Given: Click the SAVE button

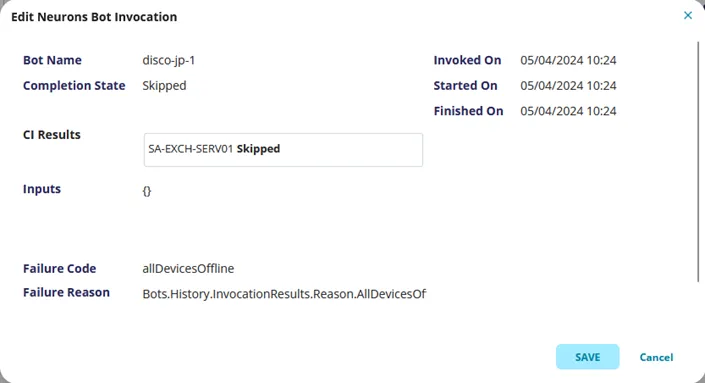Looking at the screenshot, I should click(x=587, y=357).
